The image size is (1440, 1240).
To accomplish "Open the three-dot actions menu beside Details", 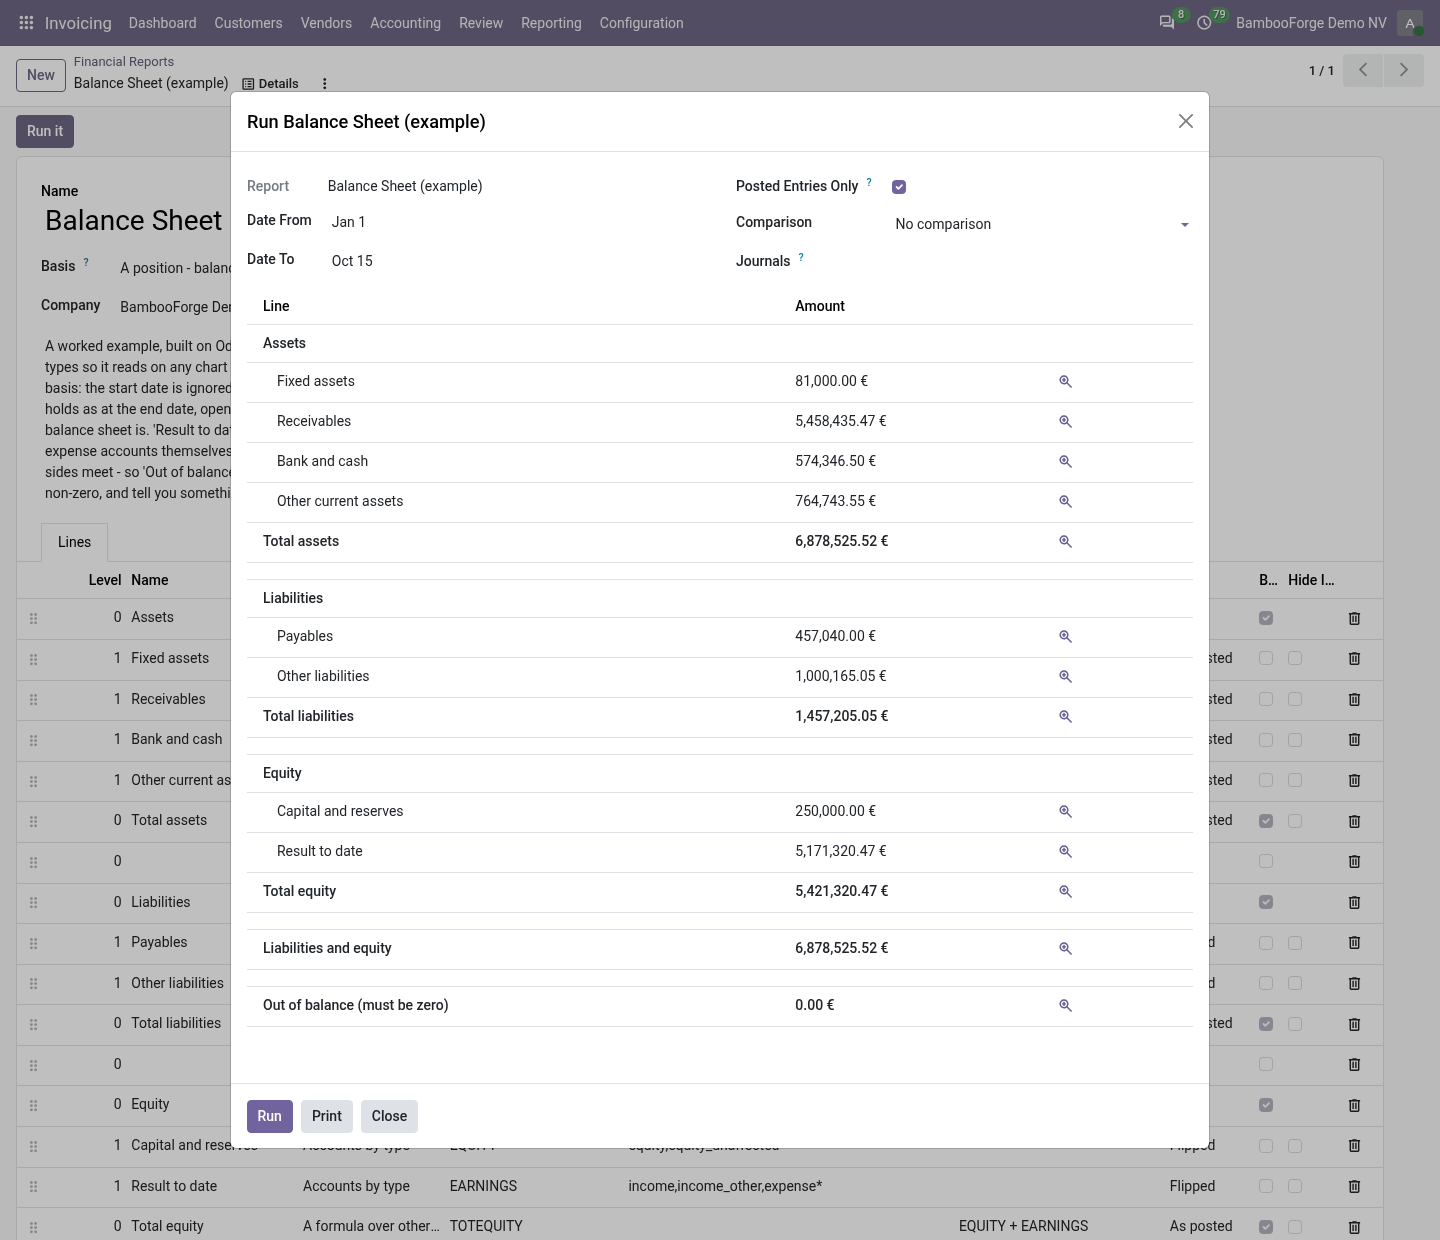I will coord(324,84).
